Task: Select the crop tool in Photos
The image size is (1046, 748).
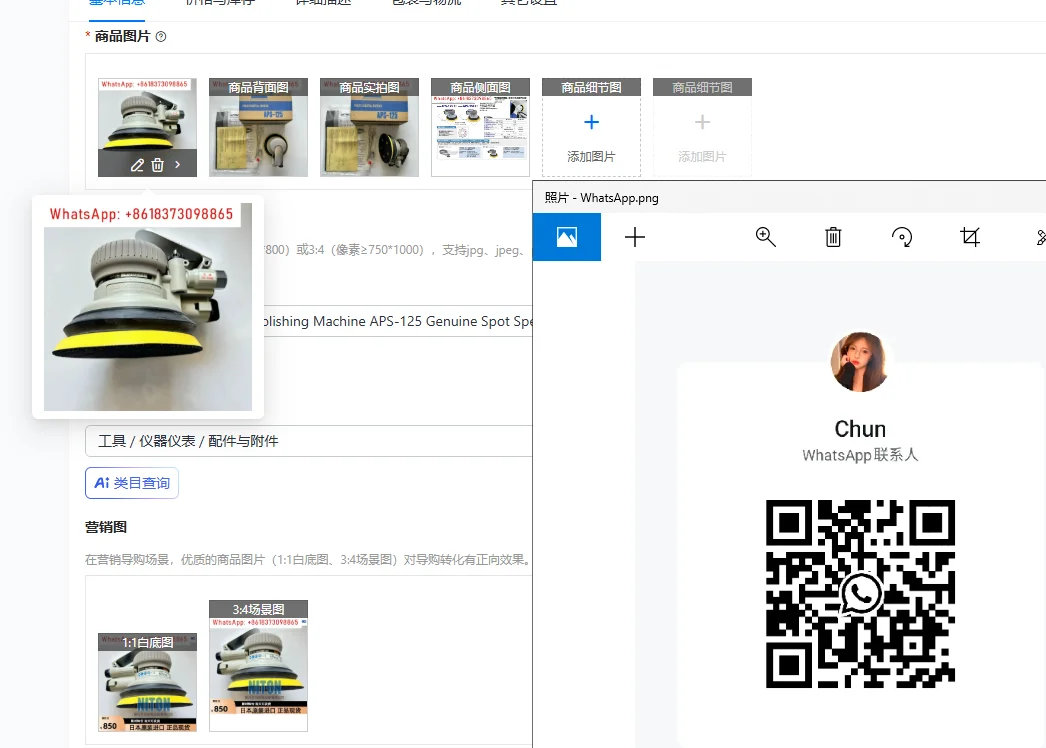Action: 970,237
